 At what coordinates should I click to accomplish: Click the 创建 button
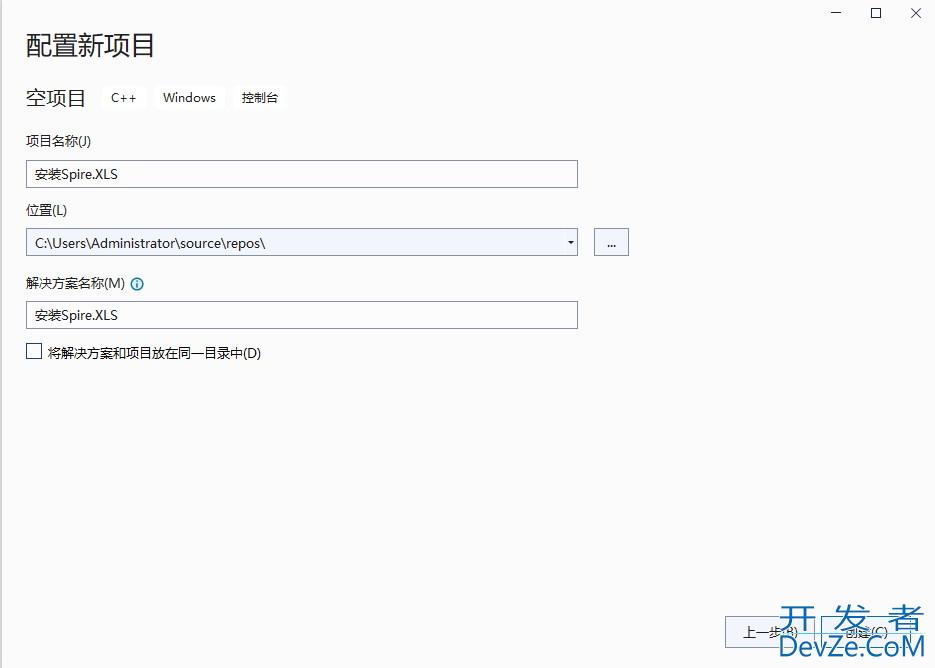pos(866,632)
